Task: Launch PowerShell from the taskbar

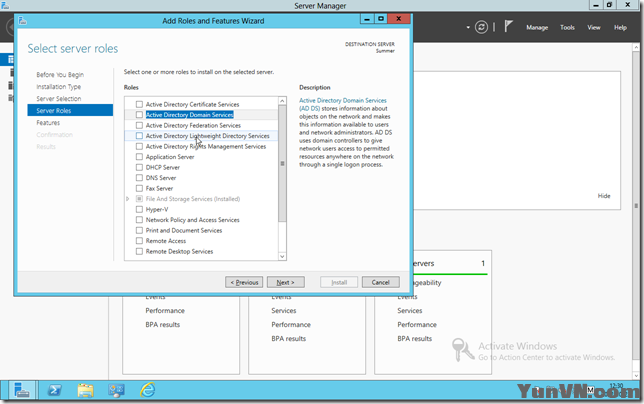Action: [54, 390]
